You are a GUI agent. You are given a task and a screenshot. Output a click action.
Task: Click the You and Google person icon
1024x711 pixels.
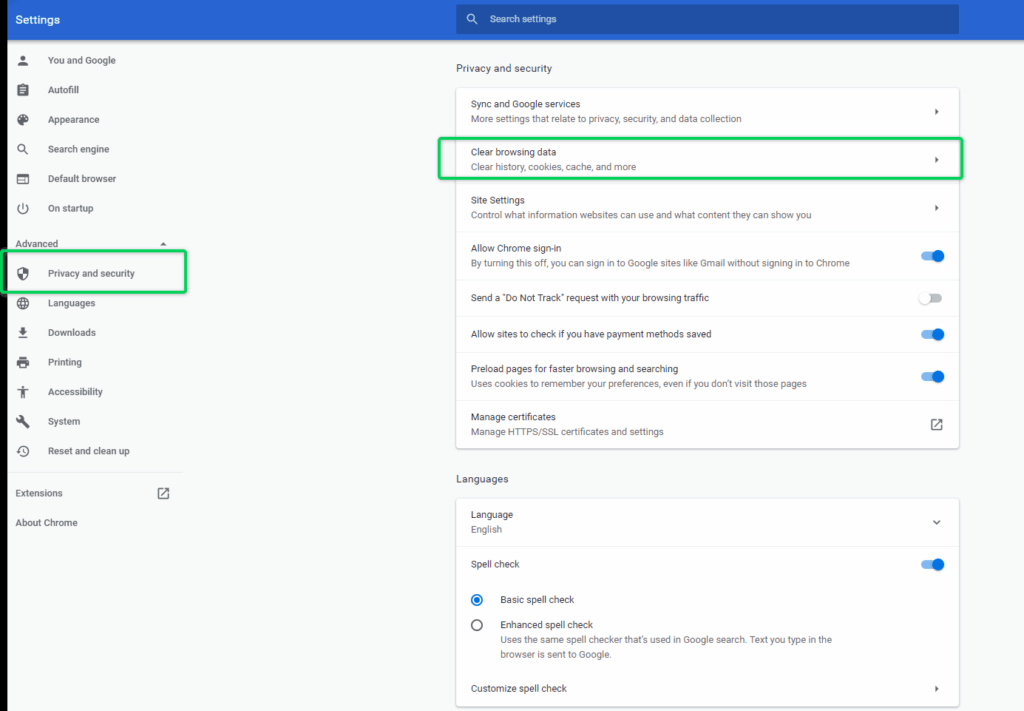(23, 61)
